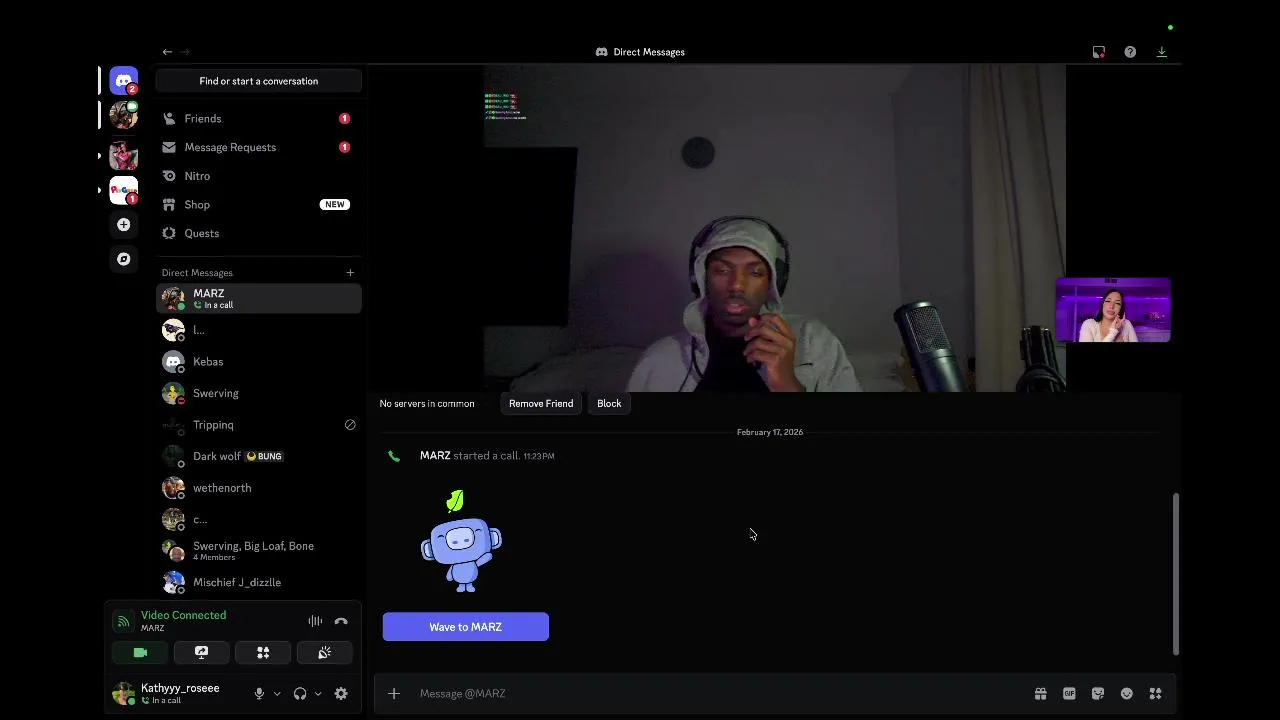Open the Inbox icon in the title bar
1280x720 pixels.
tap(1099, 52)
